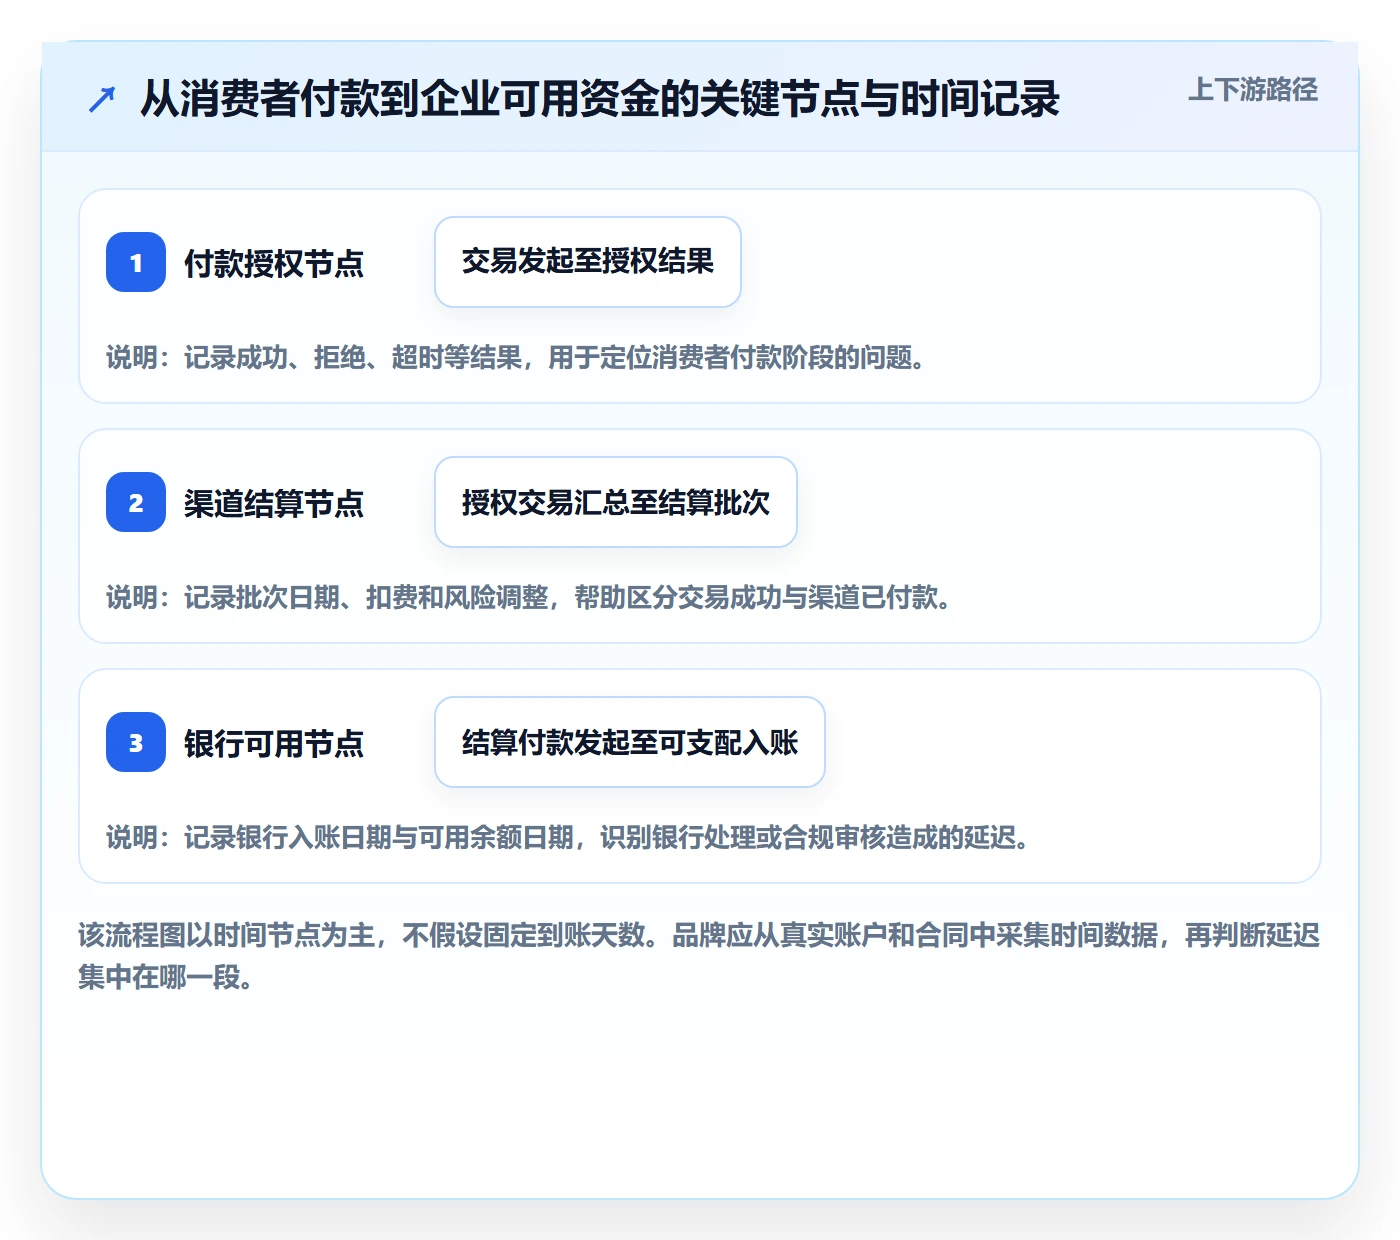Click the description starting 说明：记录成功、拒绝、超时
The width and height of the screenshot is (1400, 1240).
pos(515,357)
